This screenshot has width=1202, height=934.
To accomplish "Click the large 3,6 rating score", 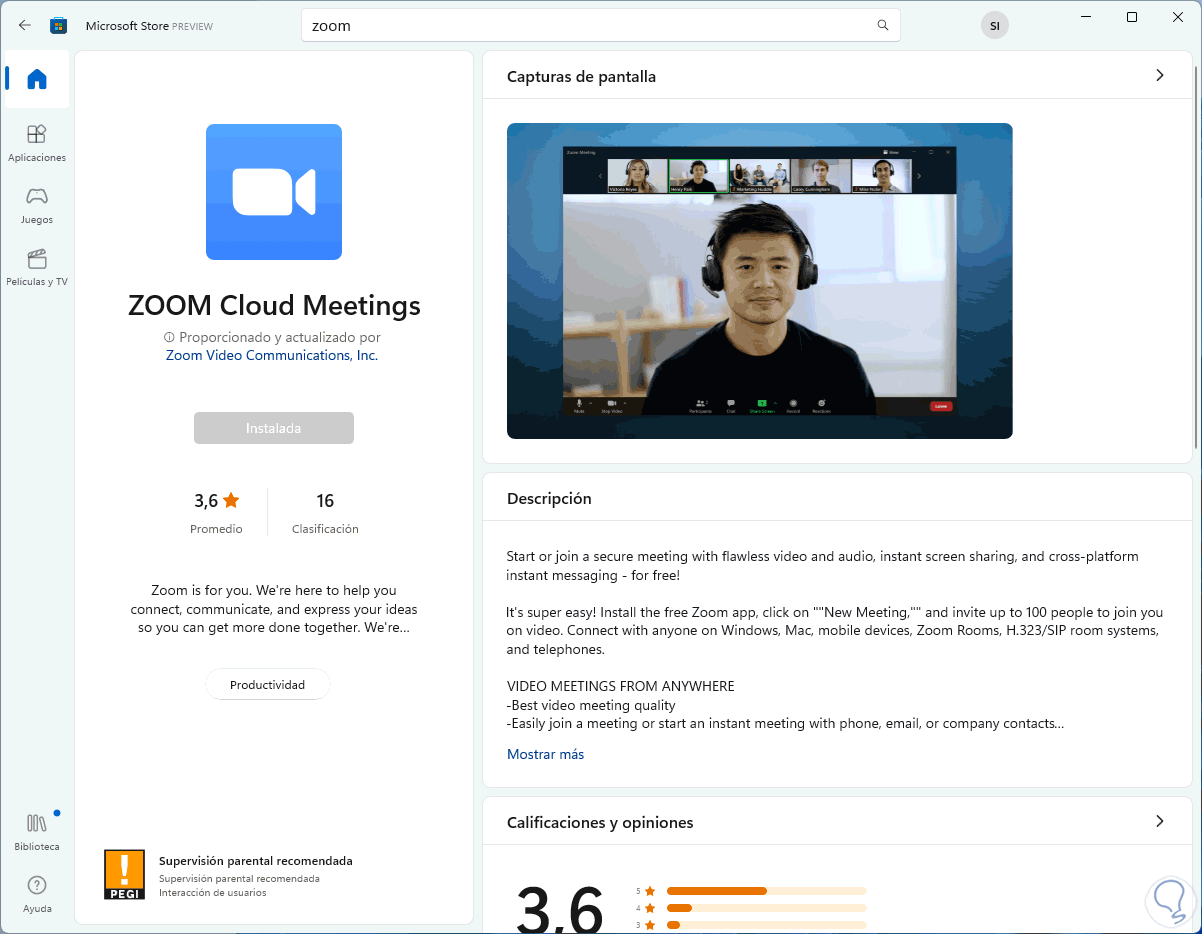I will [560, 910].
